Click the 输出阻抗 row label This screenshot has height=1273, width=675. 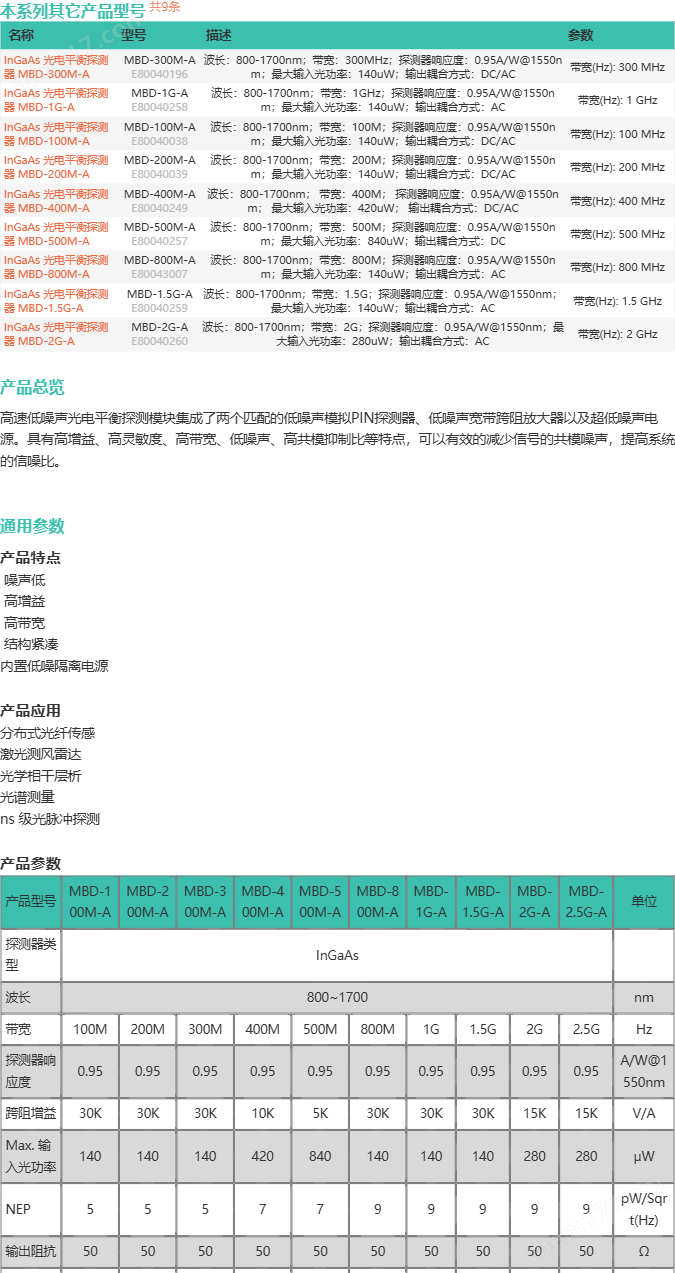(x=31, y=1252)
